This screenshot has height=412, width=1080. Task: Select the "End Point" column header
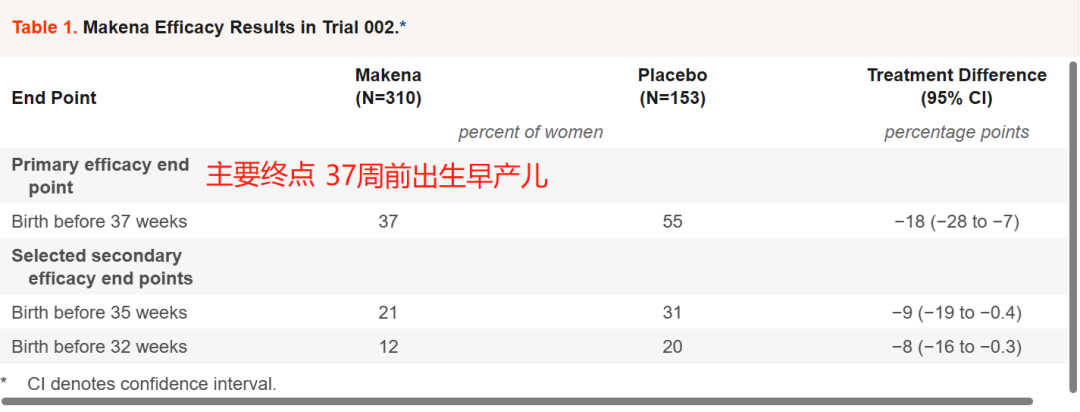click(54, 98)
